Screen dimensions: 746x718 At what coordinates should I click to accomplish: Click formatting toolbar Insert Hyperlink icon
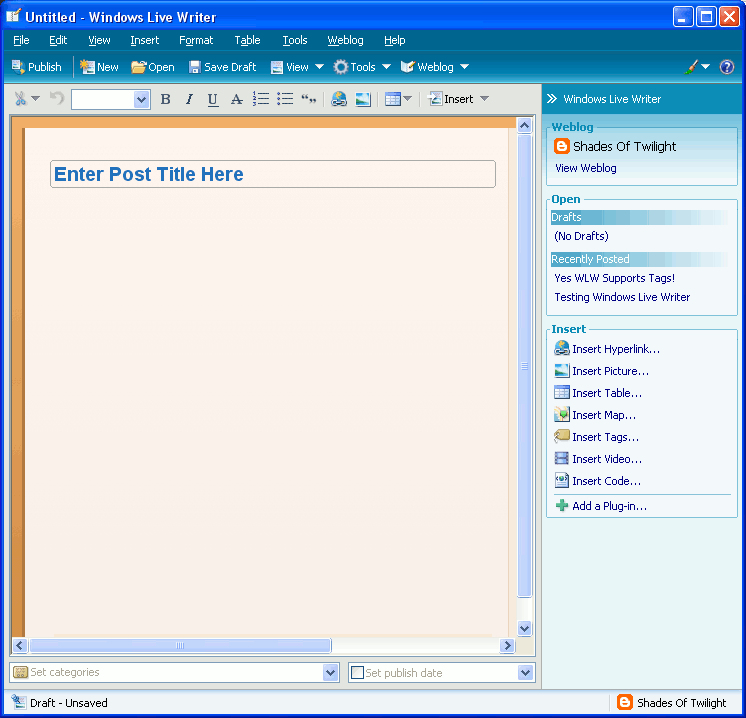(x=339, y=98)
